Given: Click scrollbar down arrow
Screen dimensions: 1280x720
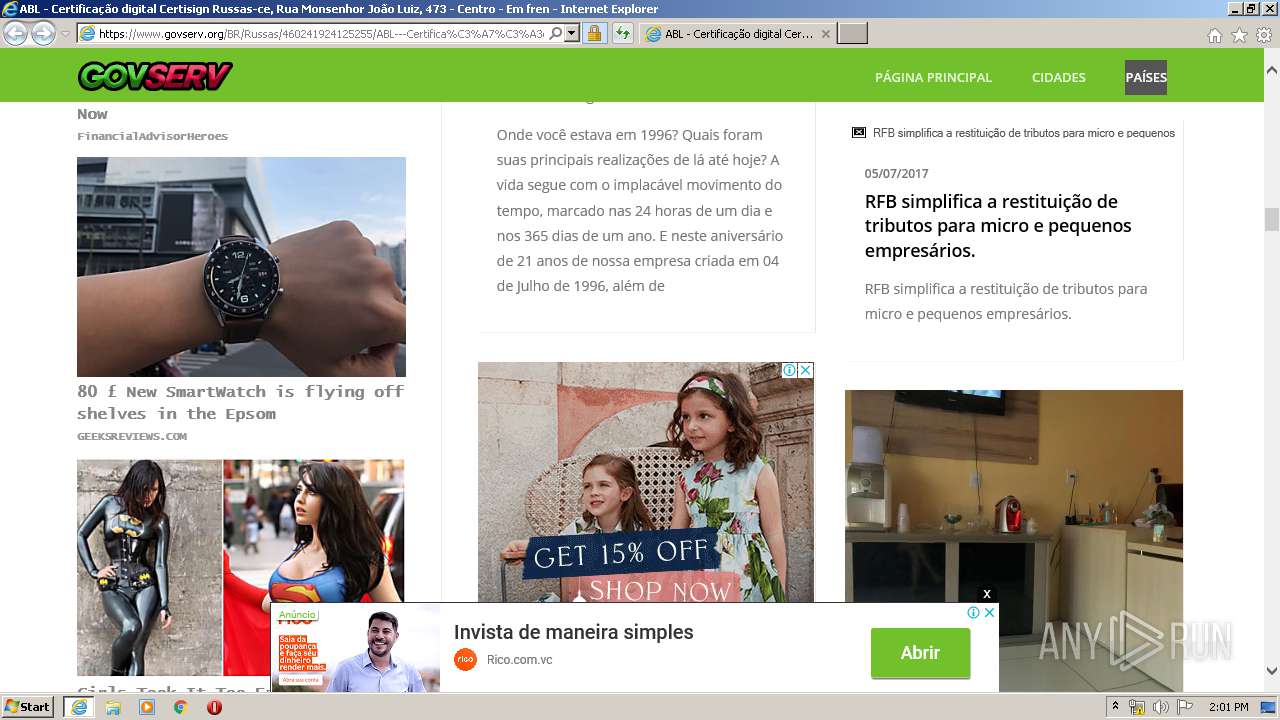Looking at the screenshot, I should coord(1271,671).
